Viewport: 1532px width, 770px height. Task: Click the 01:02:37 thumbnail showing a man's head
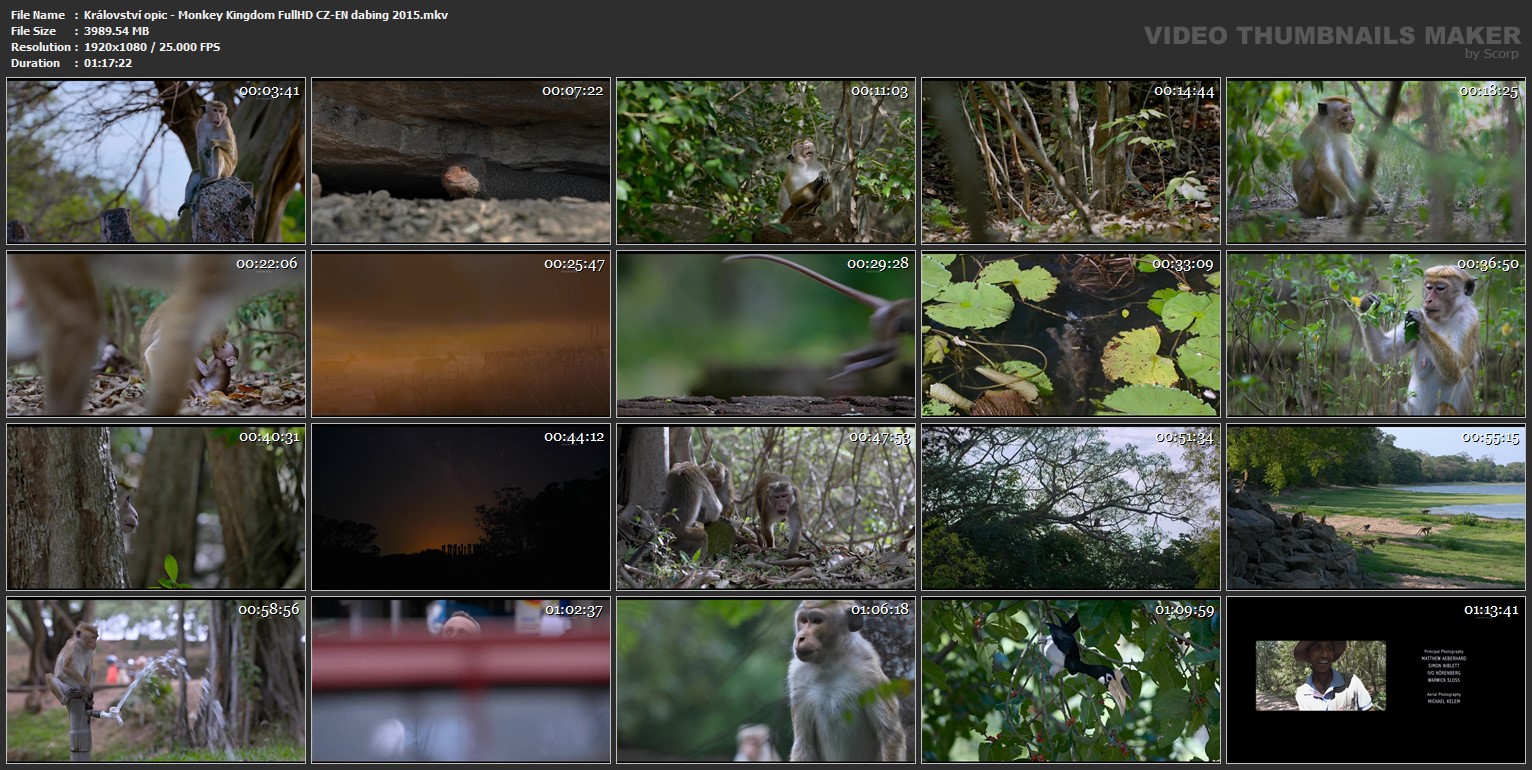460,680
